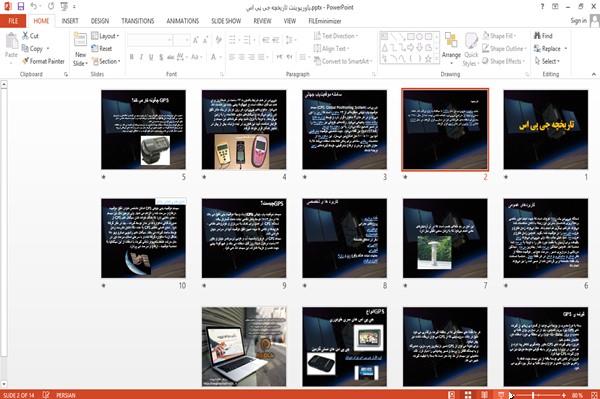This screenshot has width=600, height=399.
Task: Click the font name box
Action: (150, 40)
